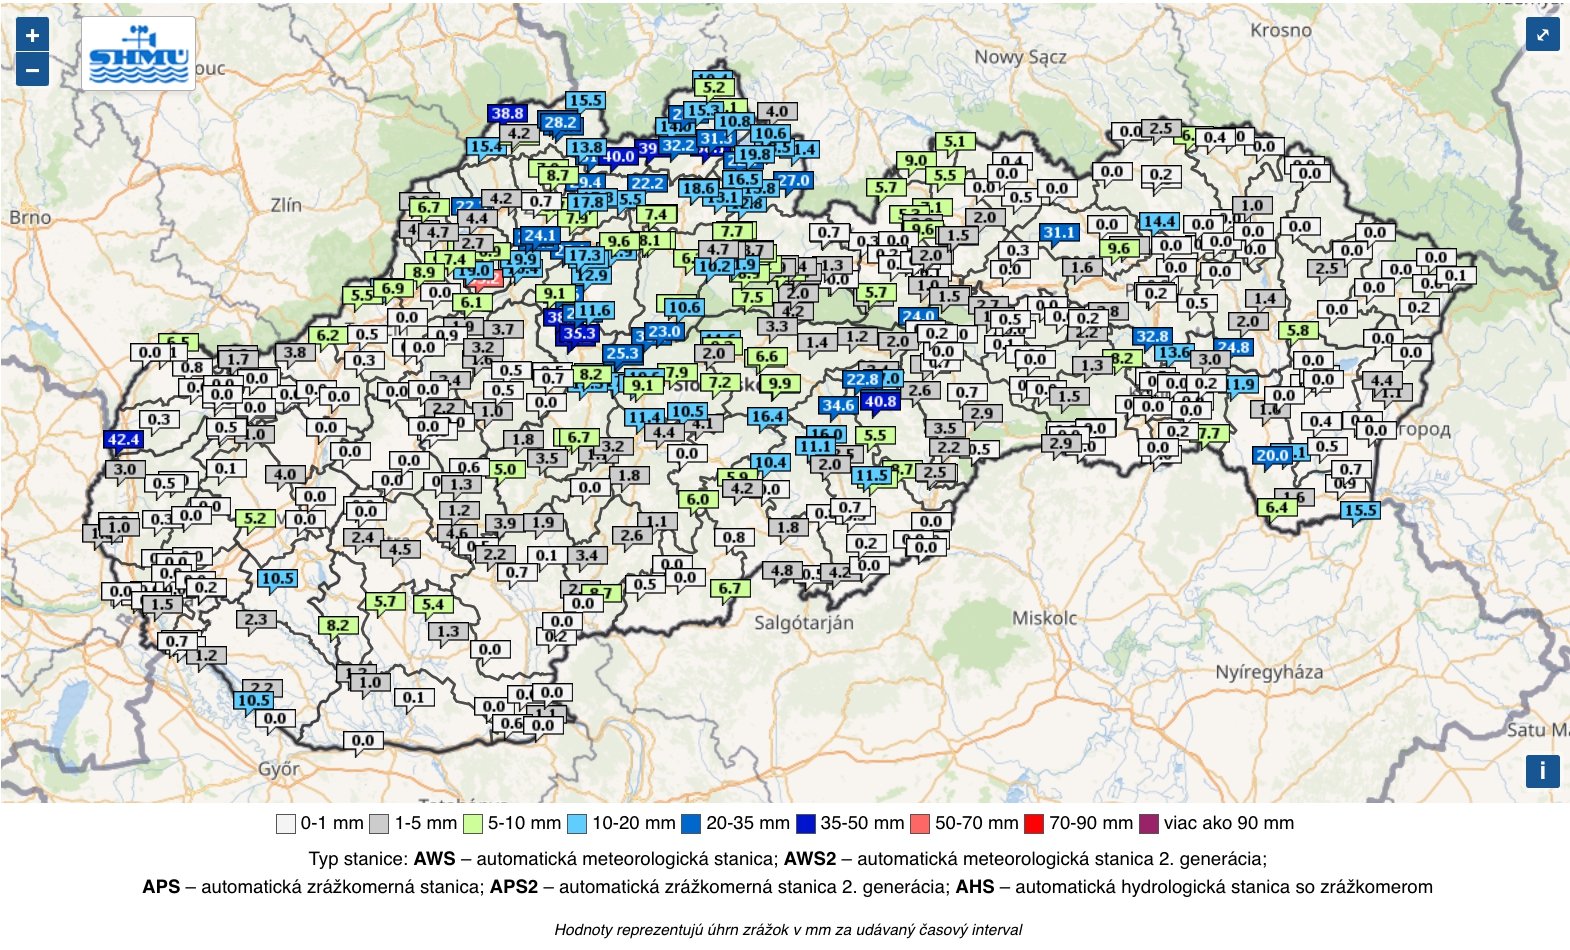Click the 'Typ stanice:' legend text

[358, 859]
